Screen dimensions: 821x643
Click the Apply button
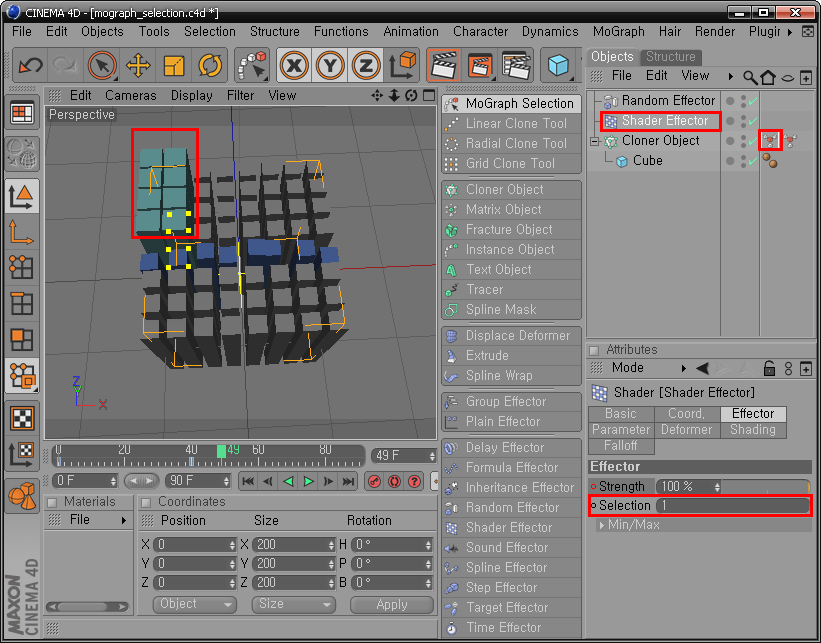click(x=392, y=605)
